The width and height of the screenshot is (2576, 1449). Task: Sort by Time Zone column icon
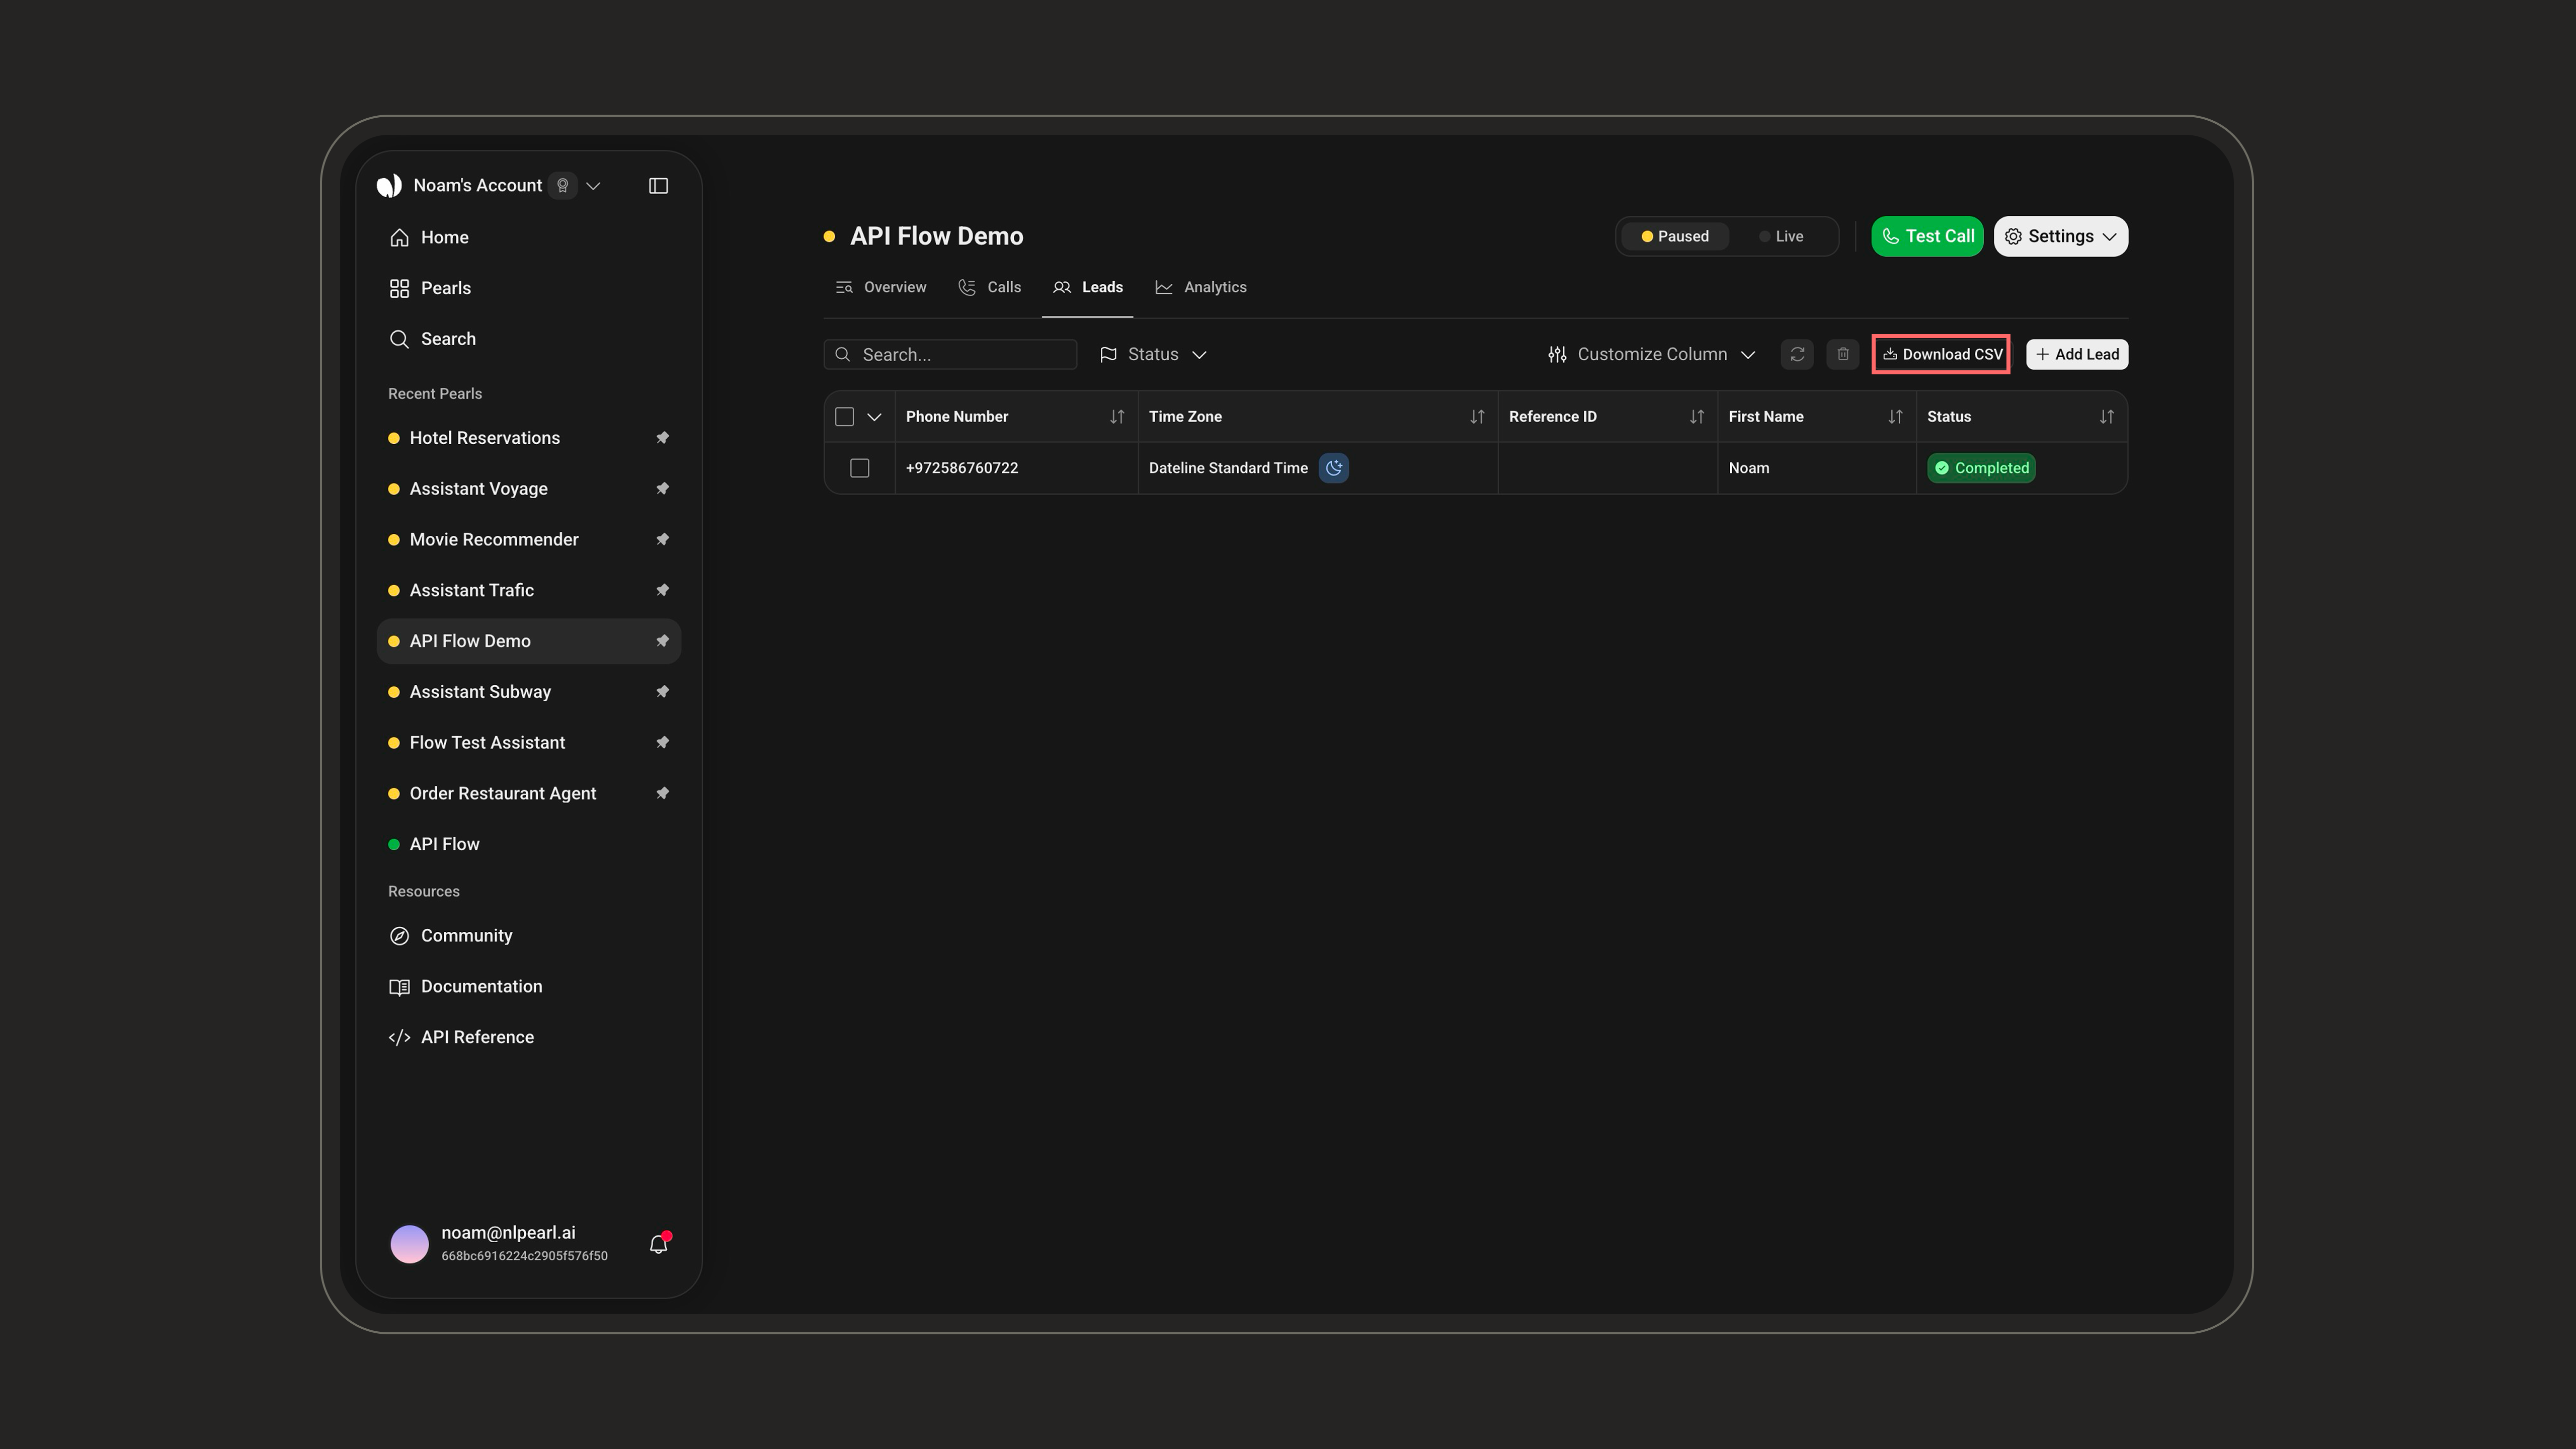[x=1477, y=417]
